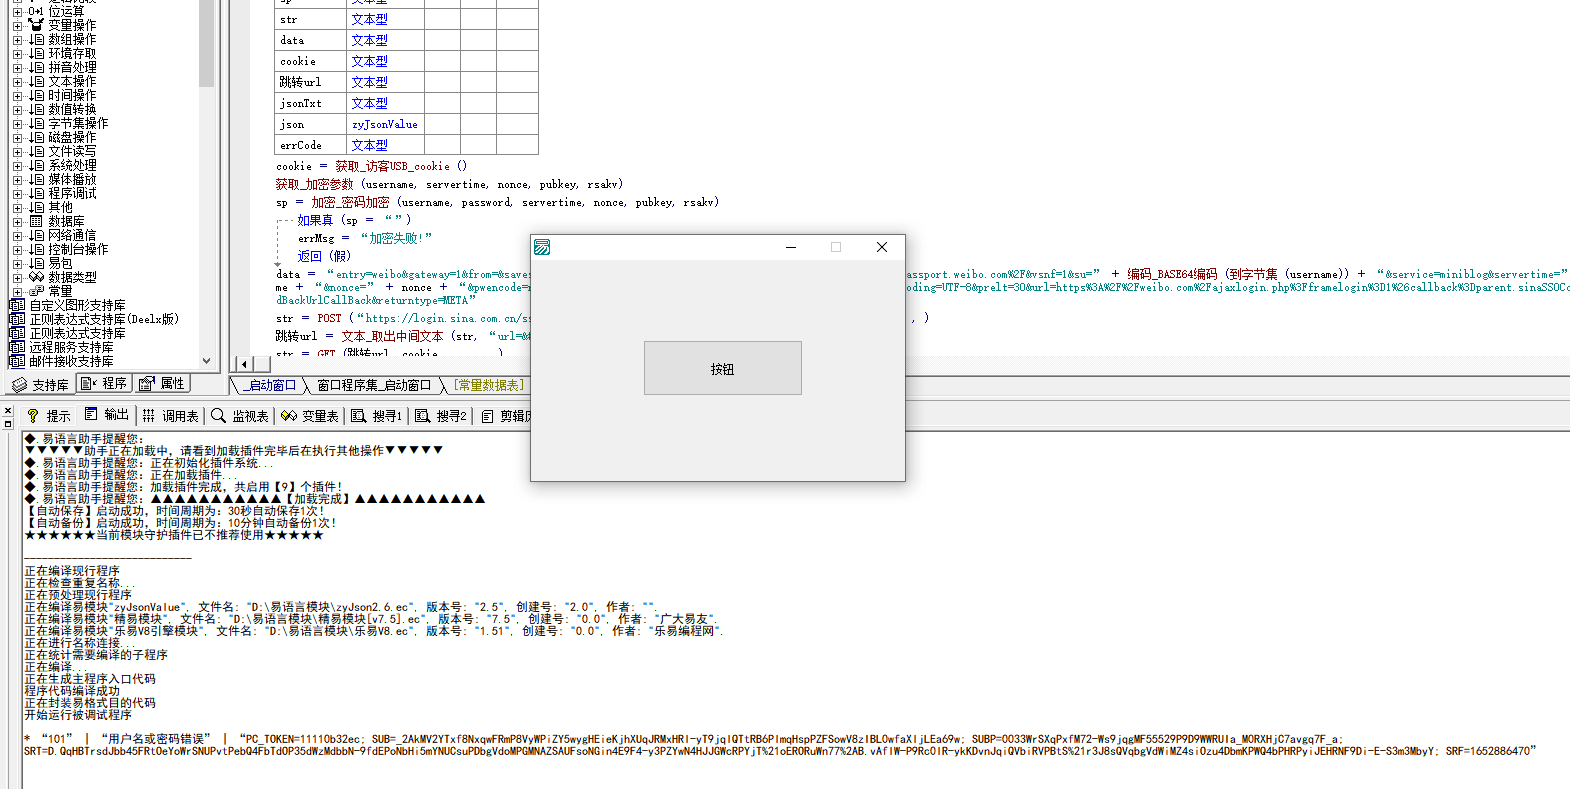This screenshot has height=789, width=1570.
Task: Click the 数据库 table icon in the tree
Action: [x=36, y=221]
